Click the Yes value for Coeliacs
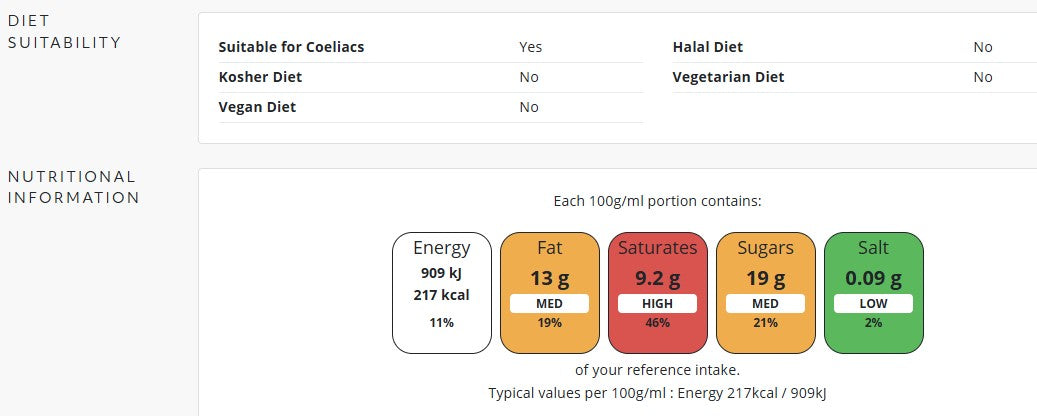This screenshot has width=1037, height=416. click(530, 47)
